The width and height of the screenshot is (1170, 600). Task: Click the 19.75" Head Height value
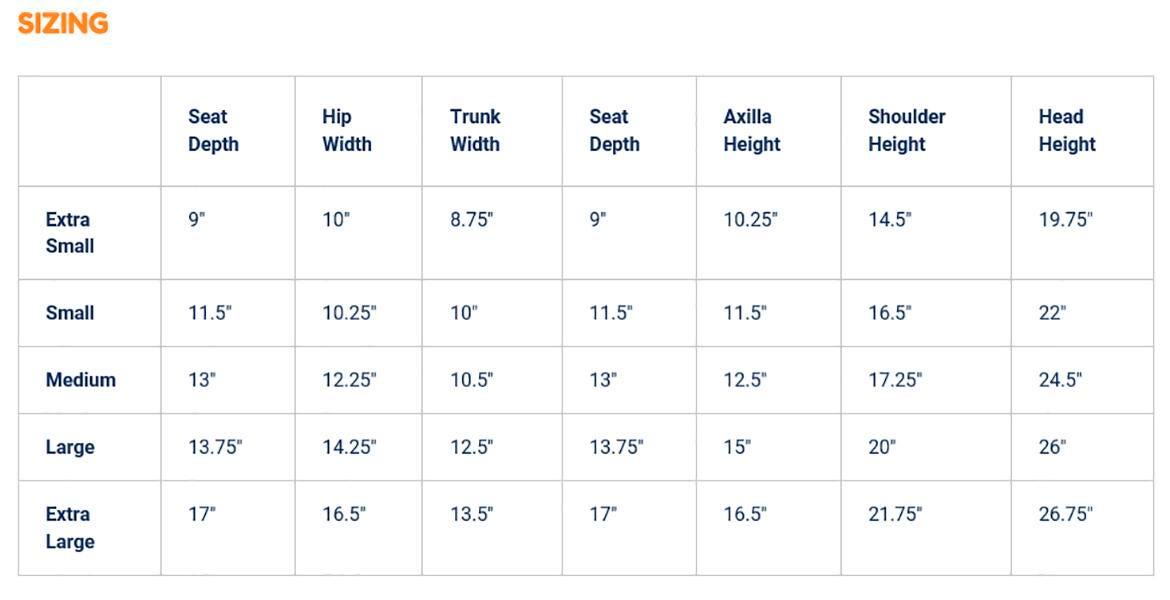pos(1065,220)
